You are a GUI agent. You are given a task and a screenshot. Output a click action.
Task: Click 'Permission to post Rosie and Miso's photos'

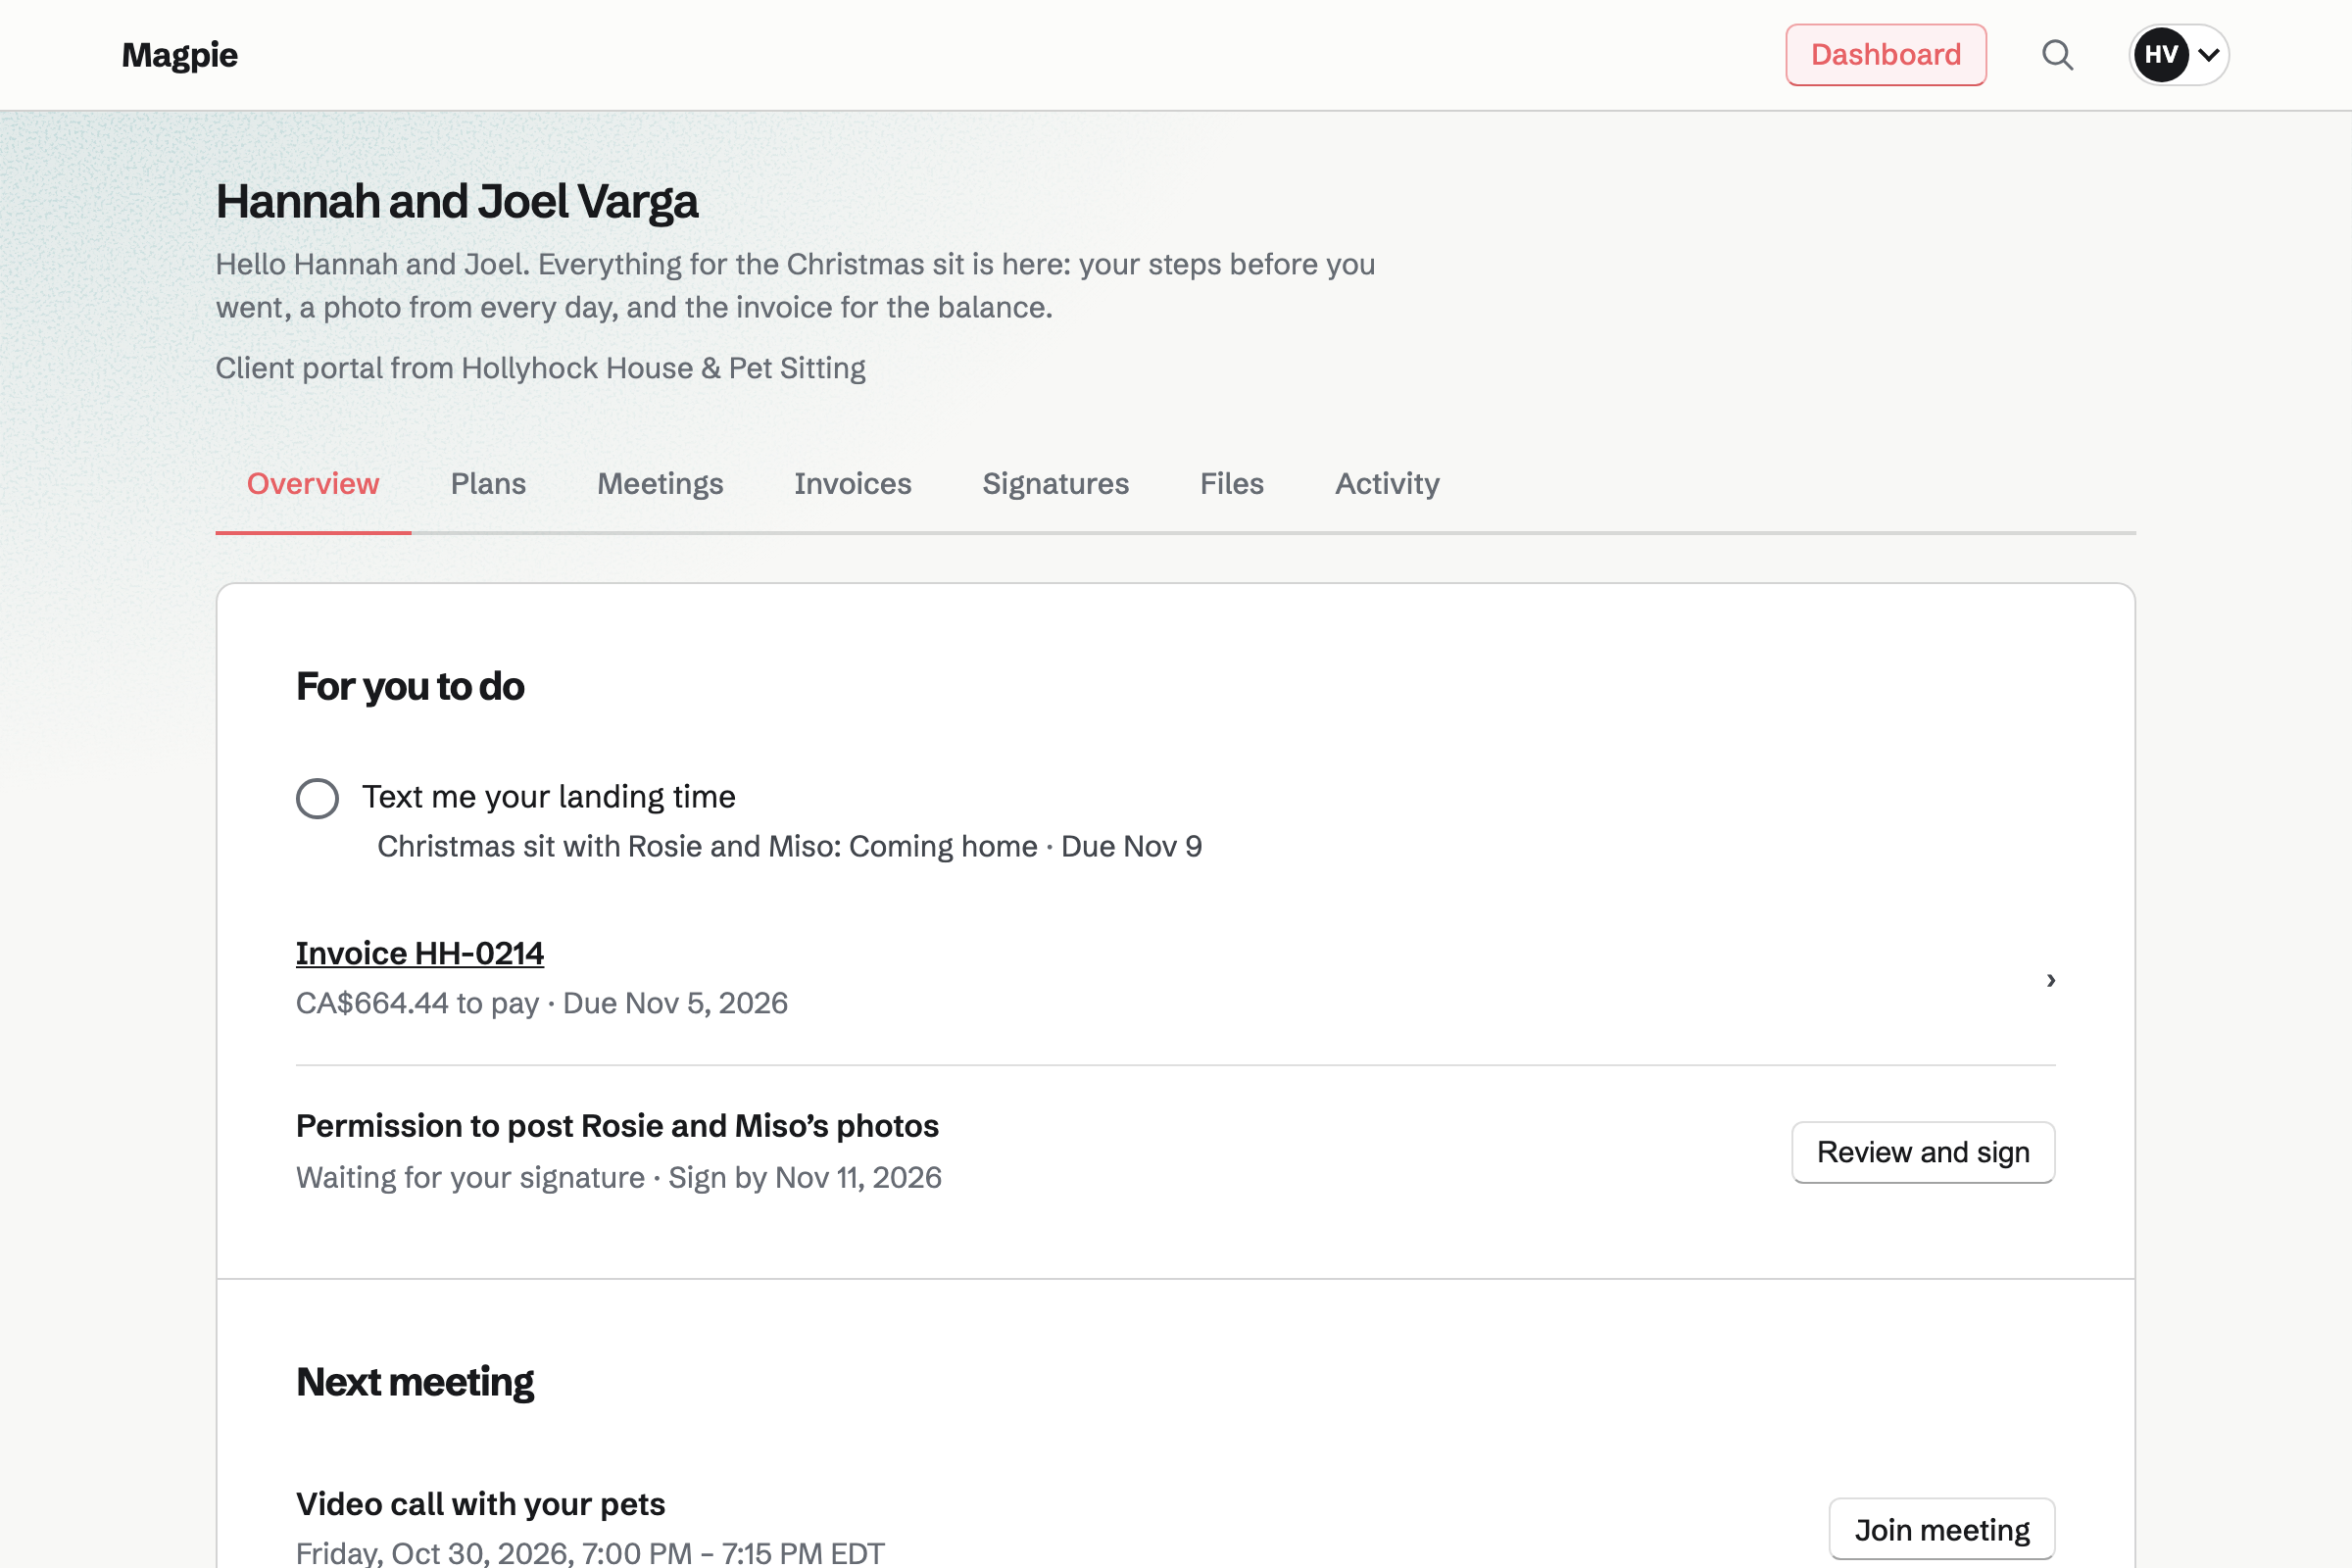(617, 1126)
